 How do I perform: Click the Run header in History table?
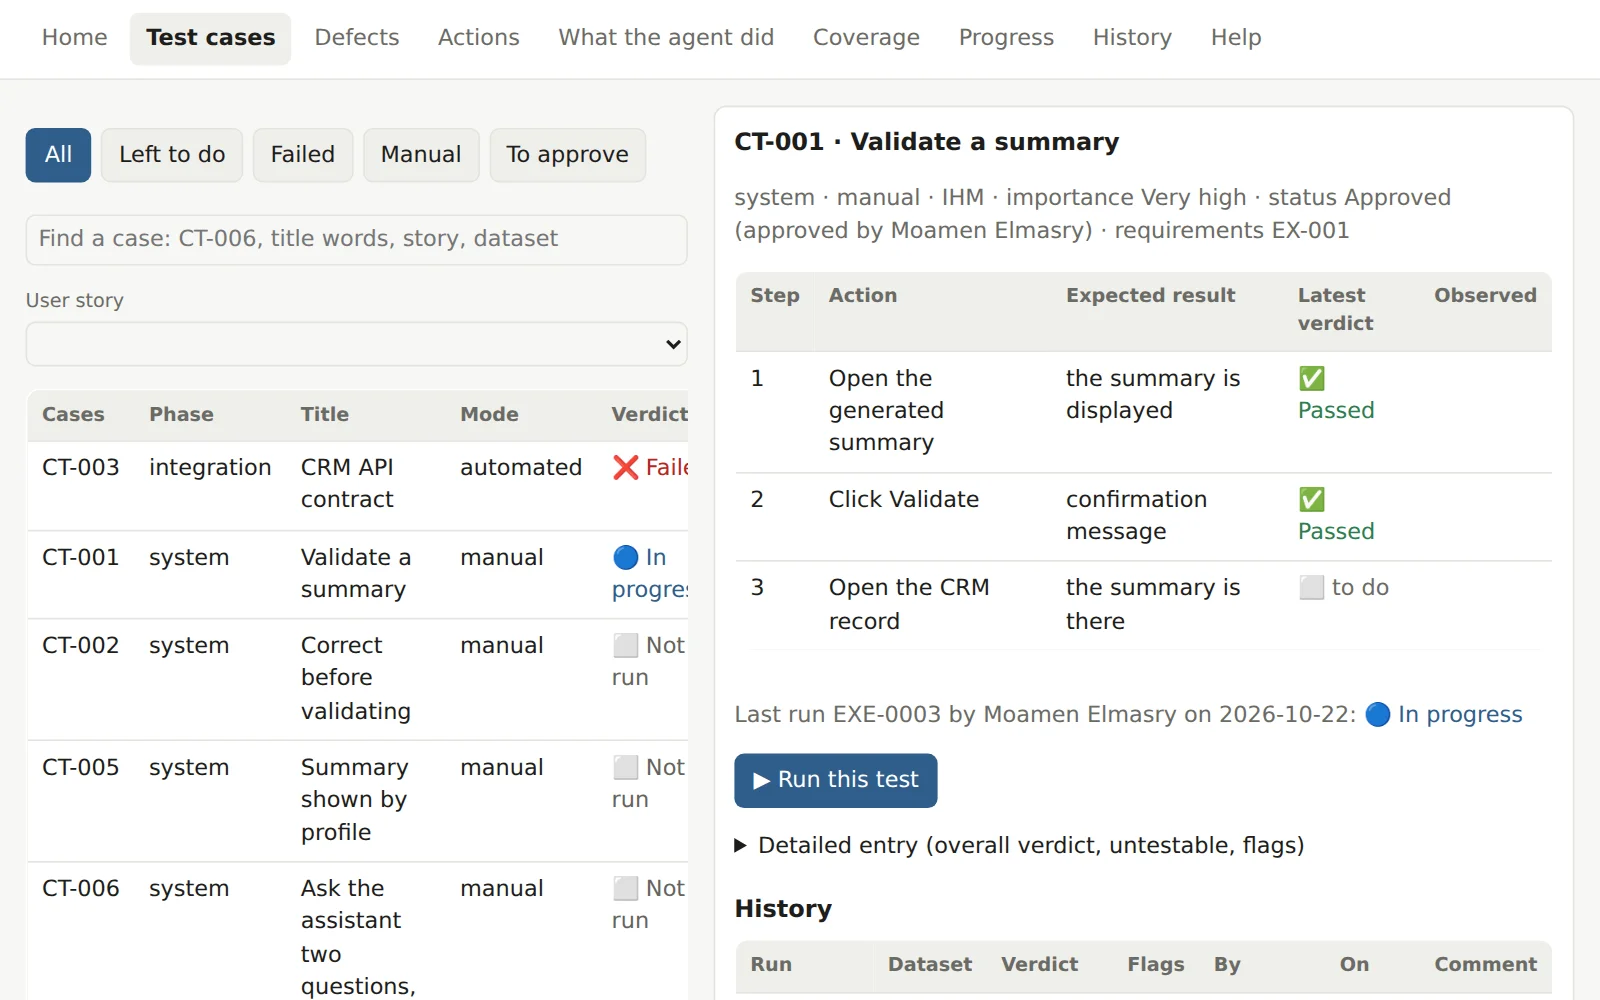tap(771, 964)
